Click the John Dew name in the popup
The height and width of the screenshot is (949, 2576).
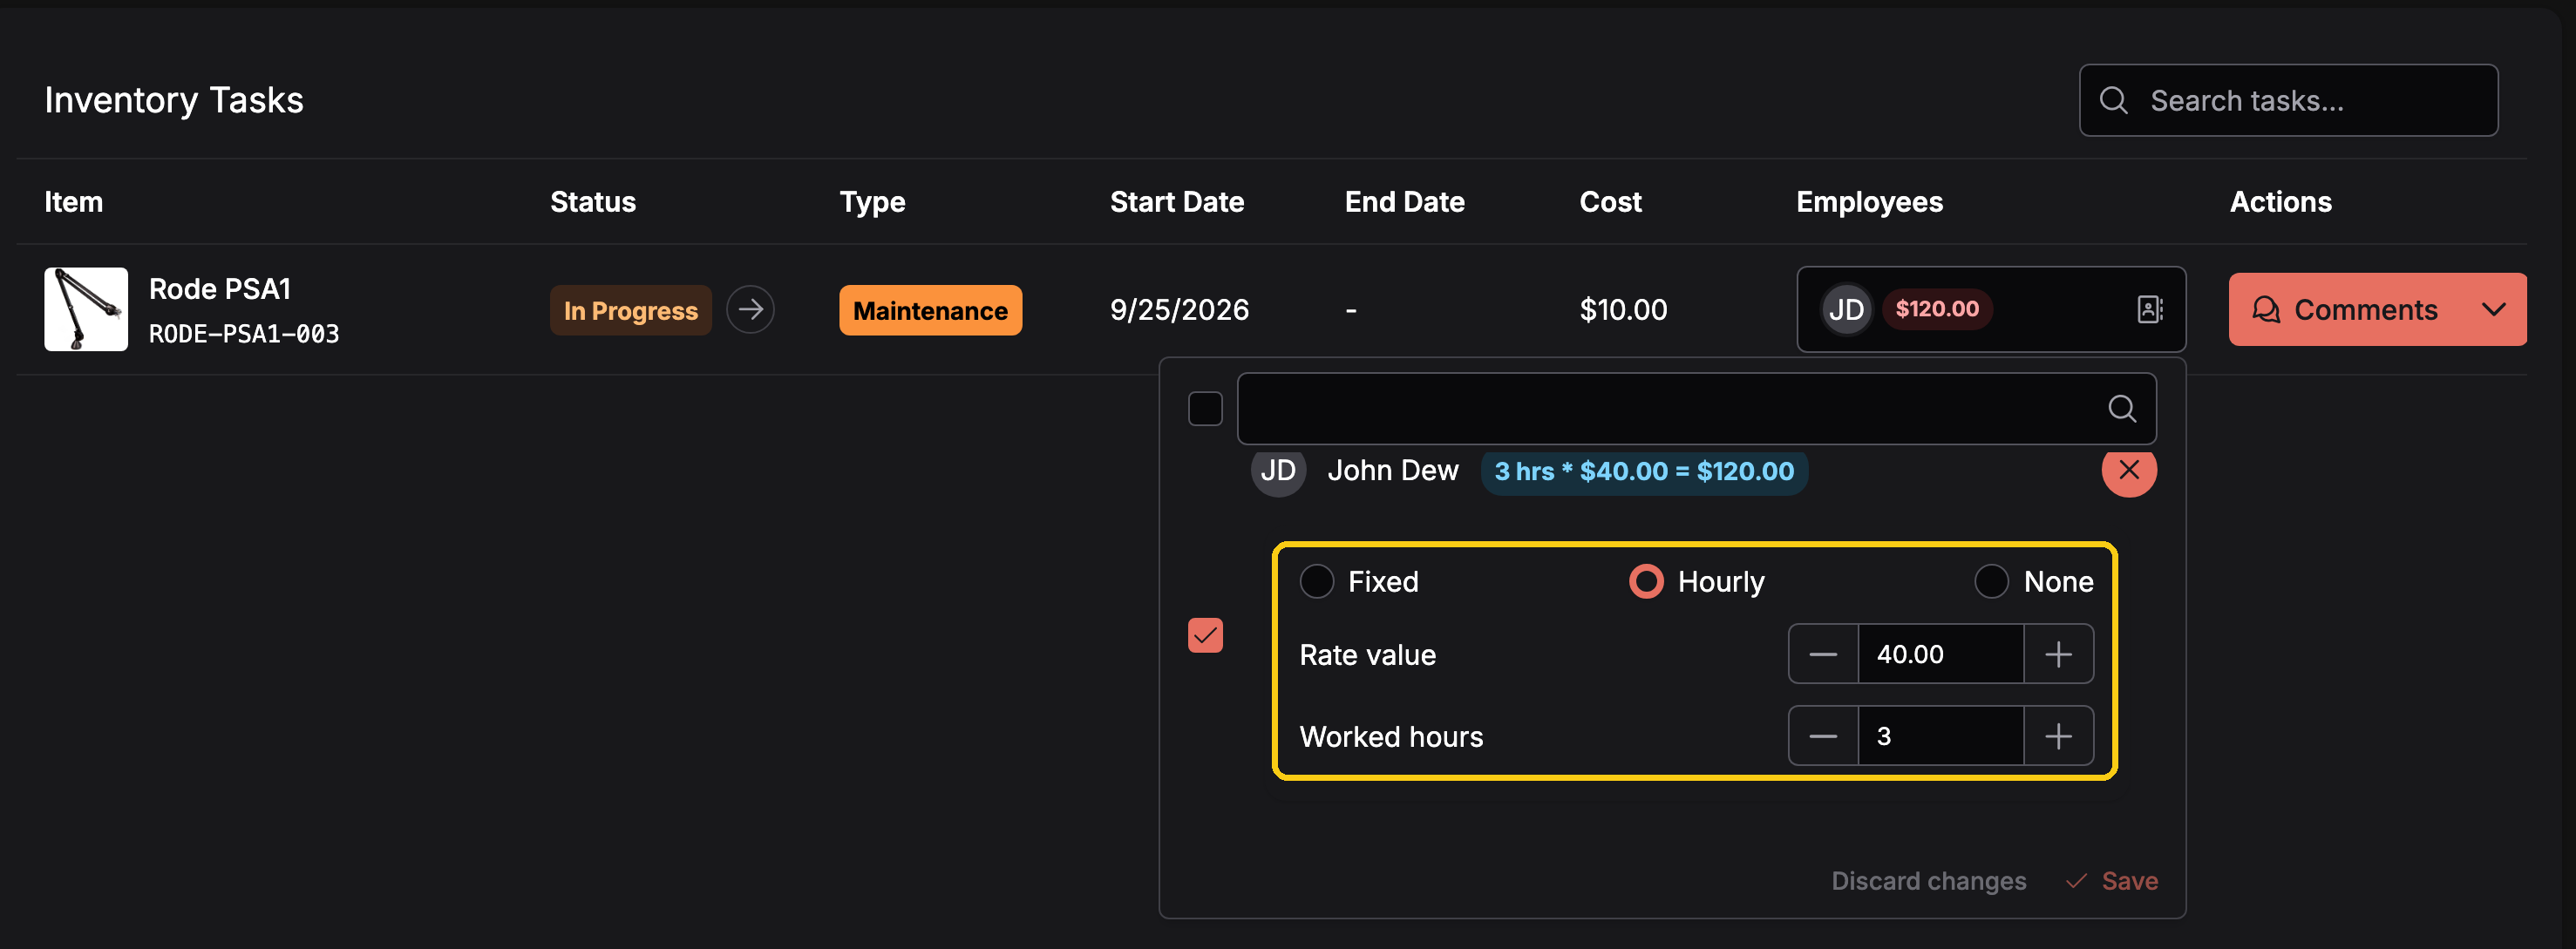1392,470
